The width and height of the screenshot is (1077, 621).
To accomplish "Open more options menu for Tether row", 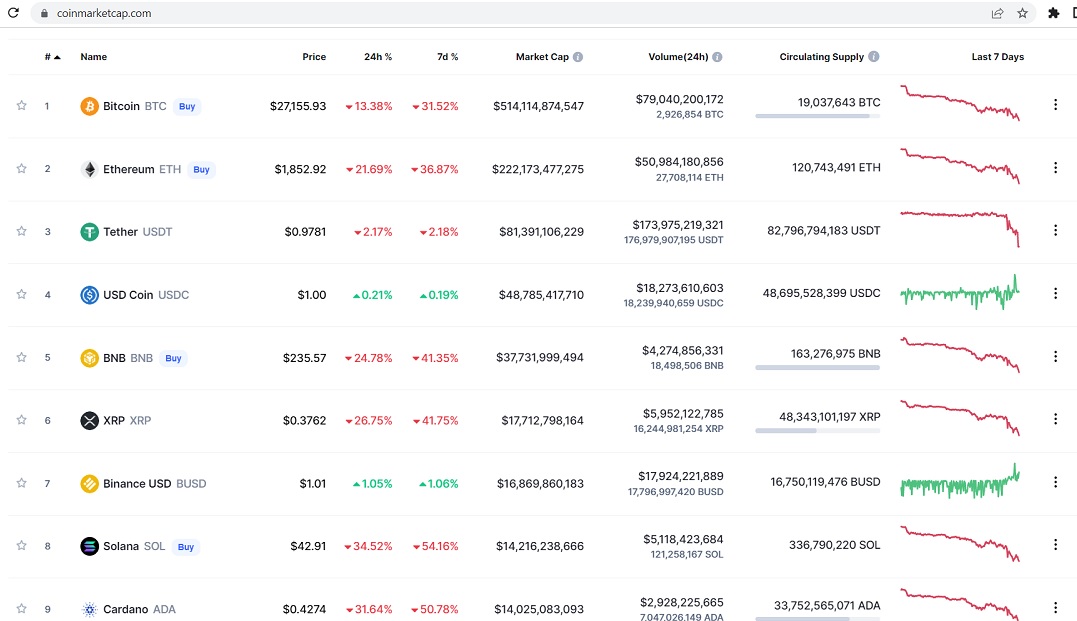I will pyautogui.click(x=1056, y=230).
